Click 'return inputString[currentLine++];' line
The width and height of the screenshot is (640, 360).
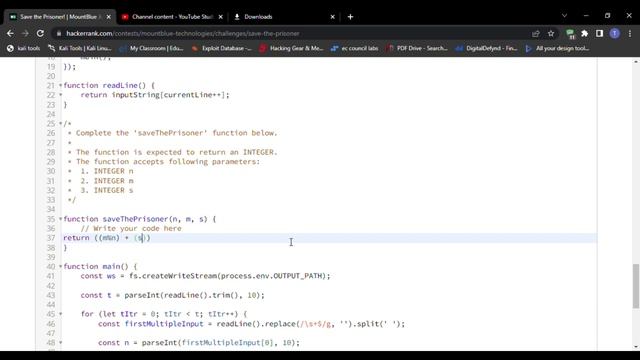click(x=155, y=95)
